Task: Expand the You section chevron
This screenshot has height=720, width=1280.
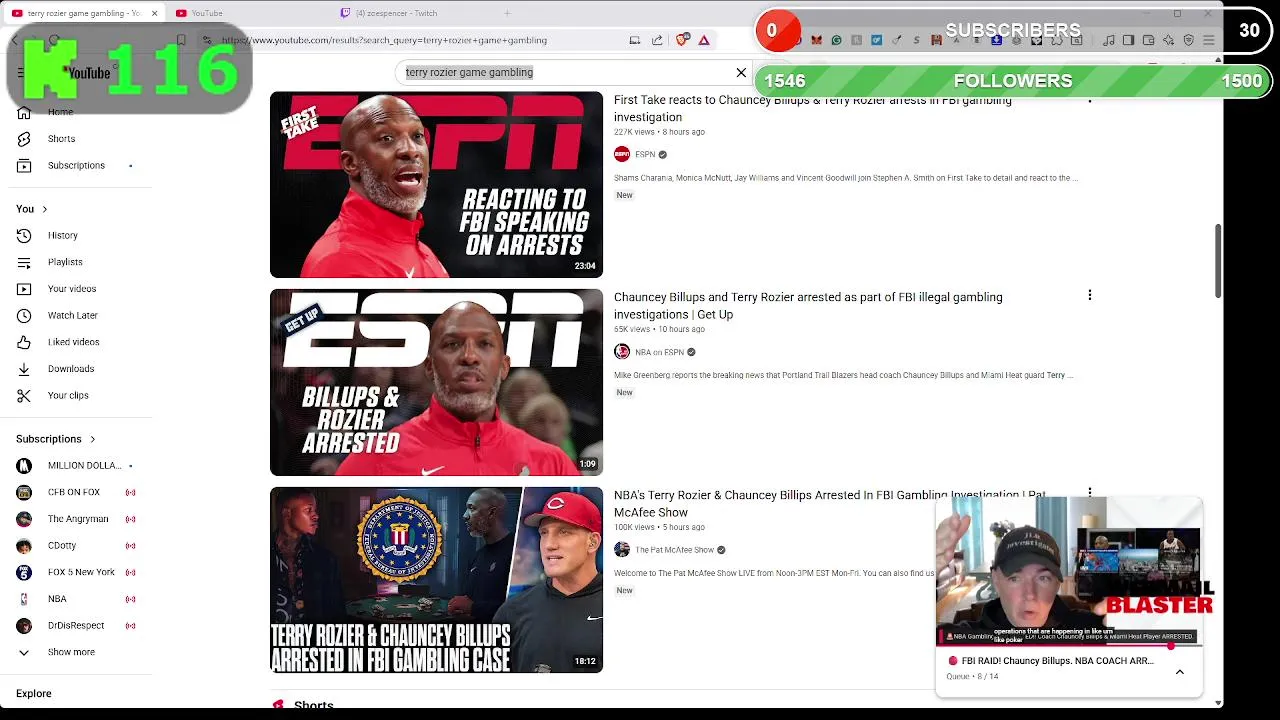Action: click(44, 209)
